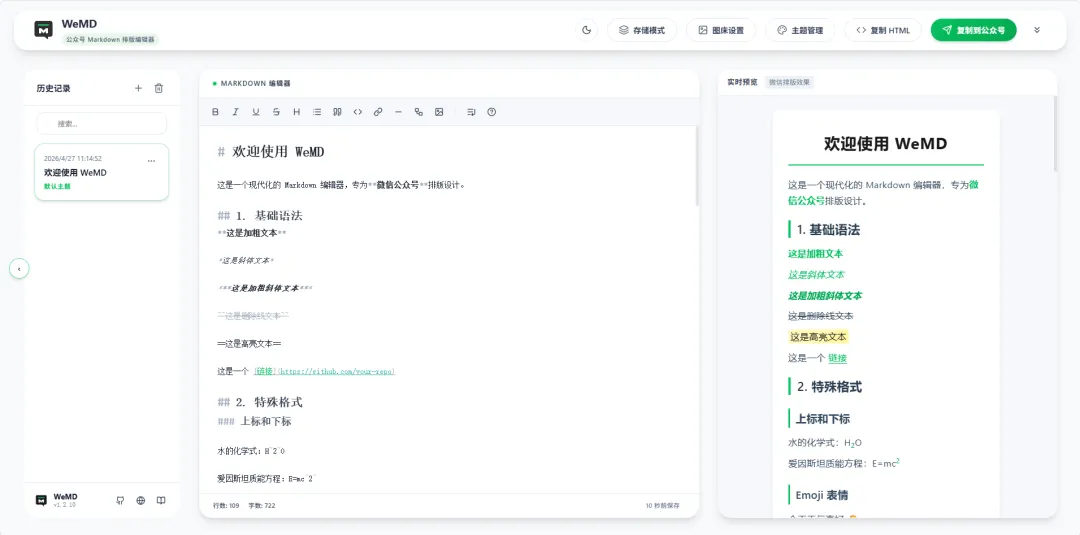The image size is (1080, 535).
Task: Click the markdown link URL in the editor
Action: pos(336,371)
